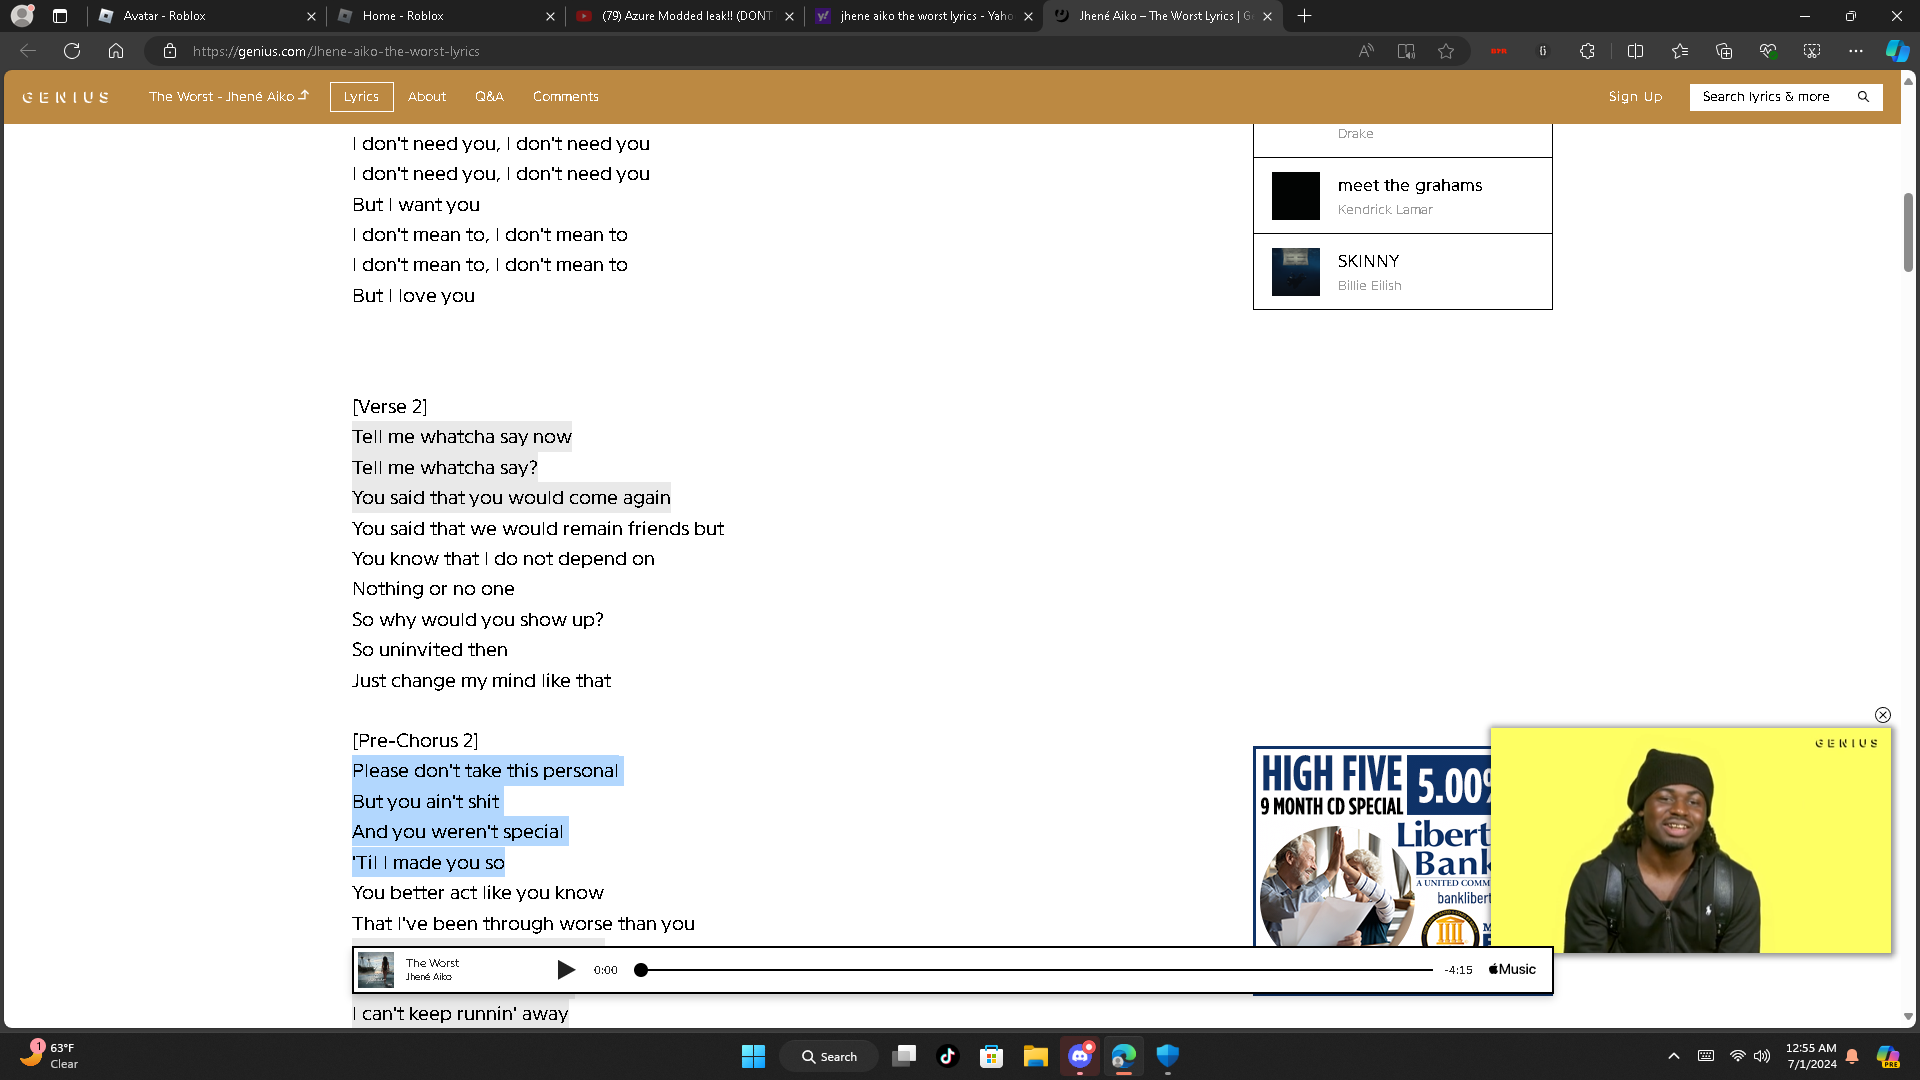Close the Avatar - Roblox tab
The height and width of the screenshot is (1080, 1920).
pyautogui.click(x=311, y=16)
